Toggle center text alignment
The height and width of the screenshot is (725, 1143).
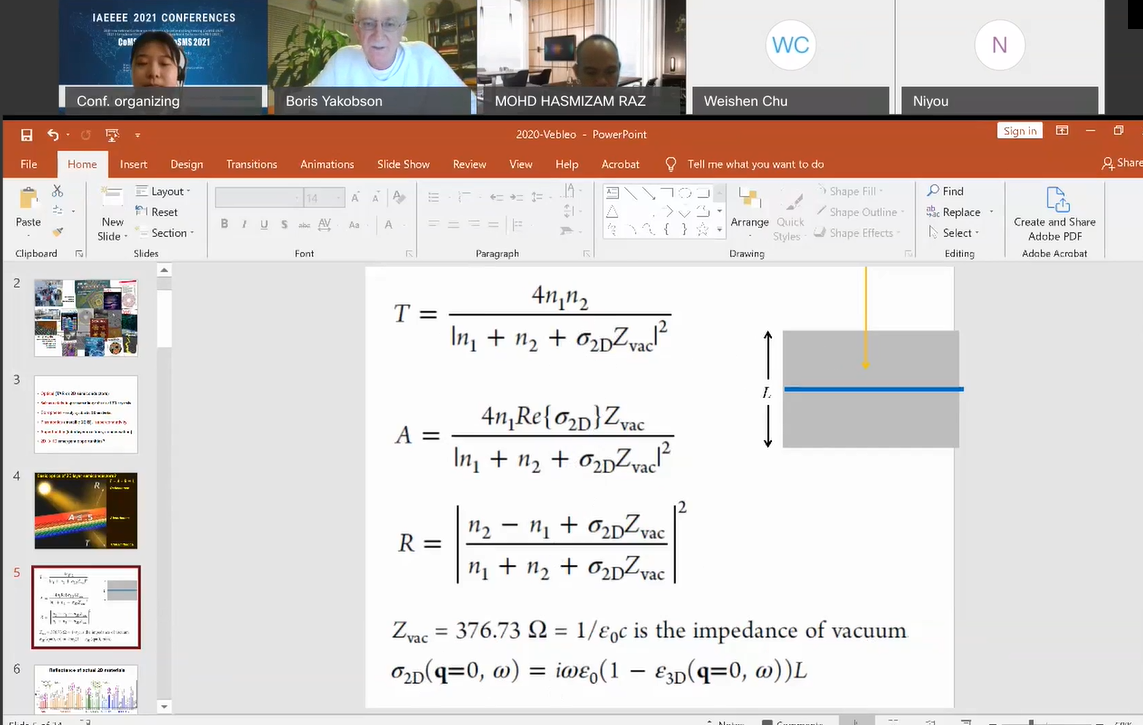(x=453, y=224)
